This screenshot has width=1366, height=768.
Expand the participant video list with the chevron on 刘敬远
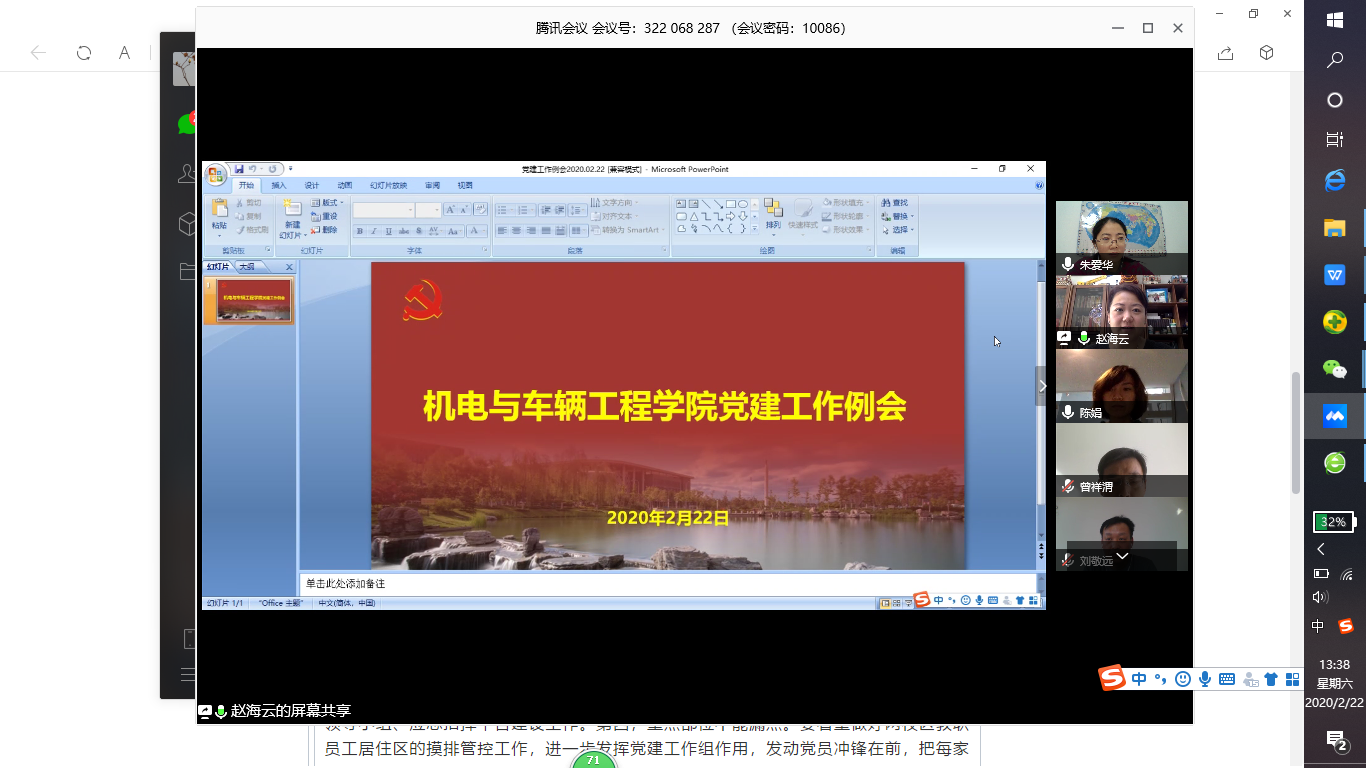tap(1122, 556)
